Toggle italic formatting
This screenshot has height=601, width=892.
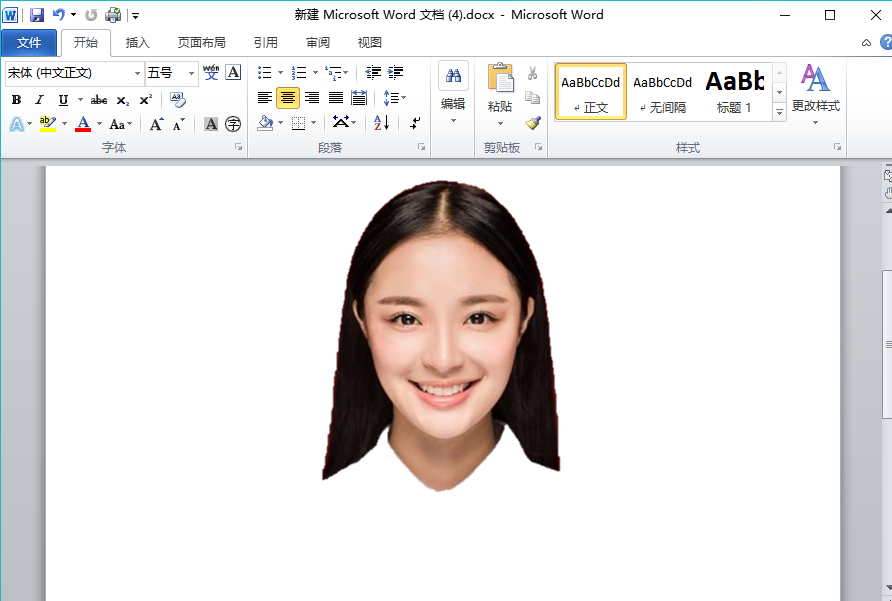pos(39,100)
